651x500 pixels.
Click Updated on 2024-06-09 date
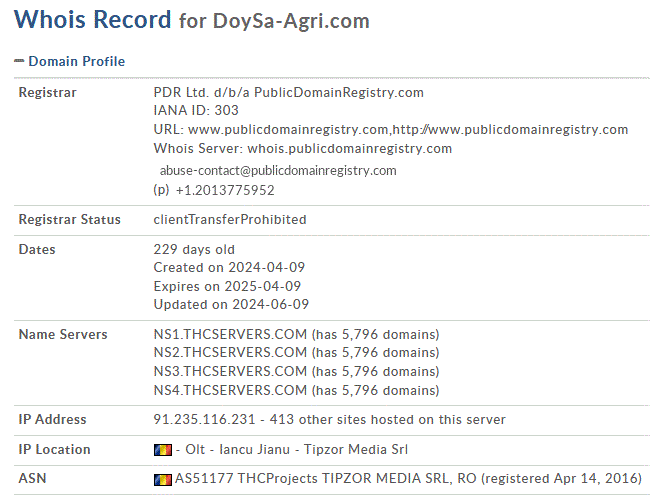pyautogui.click(x=231, y=304)
